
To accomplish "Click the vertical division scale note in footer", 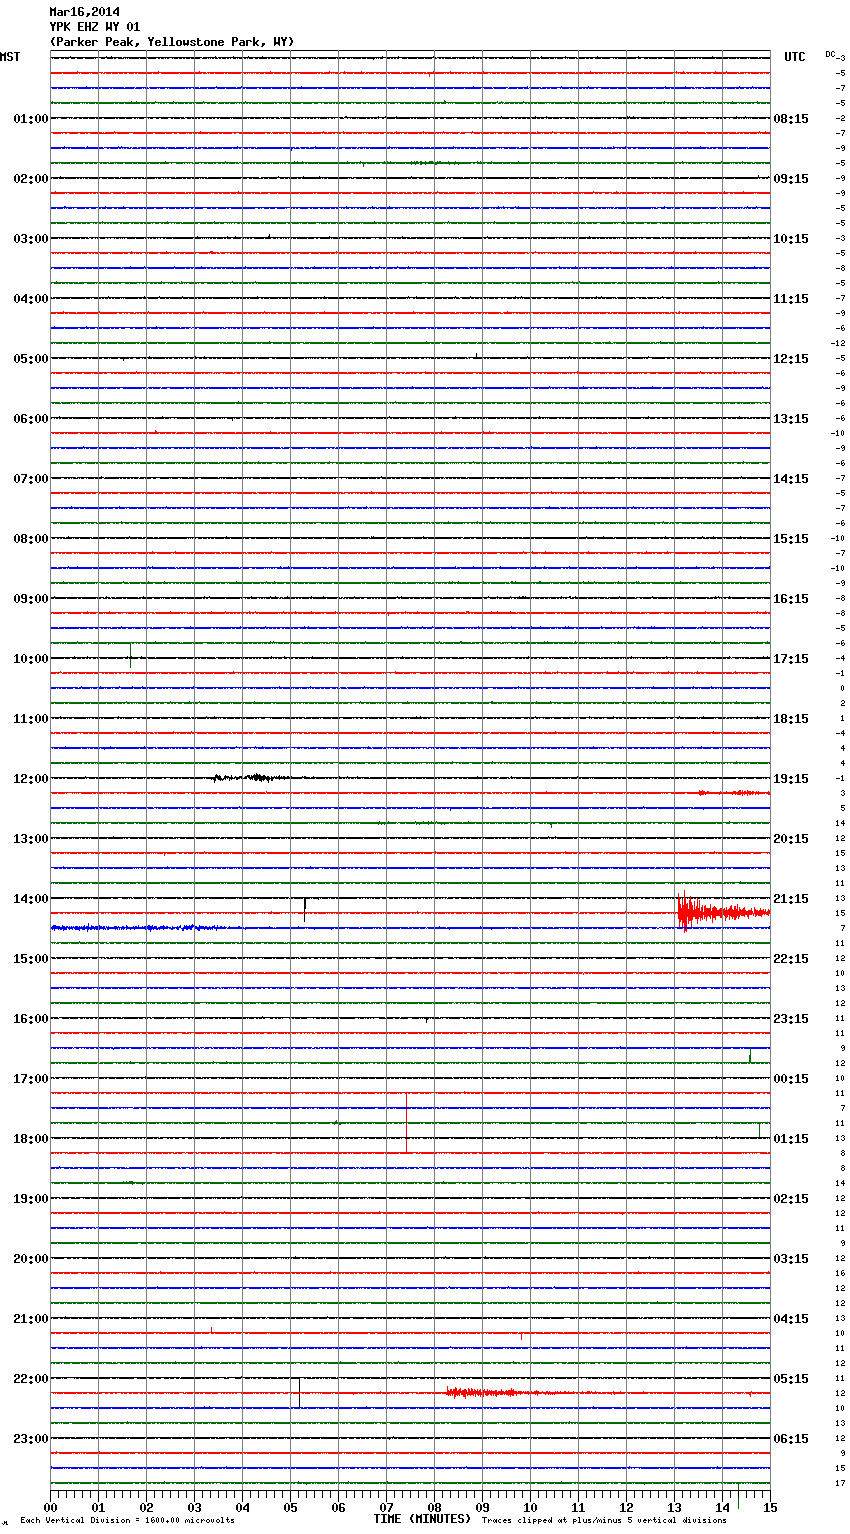I will pos(127,1521).
